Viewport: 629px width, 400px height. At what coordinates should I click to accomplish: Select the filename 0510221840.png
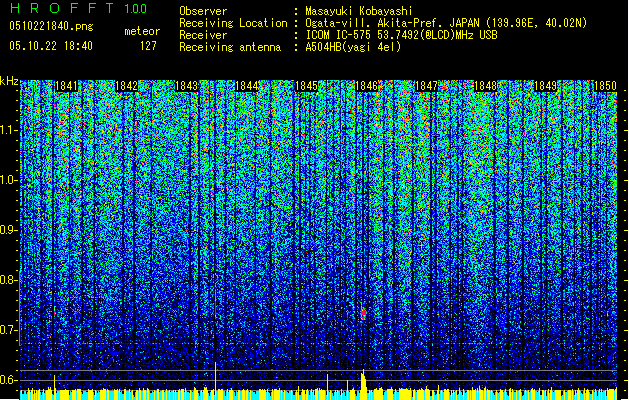click(x=51, y=26)
